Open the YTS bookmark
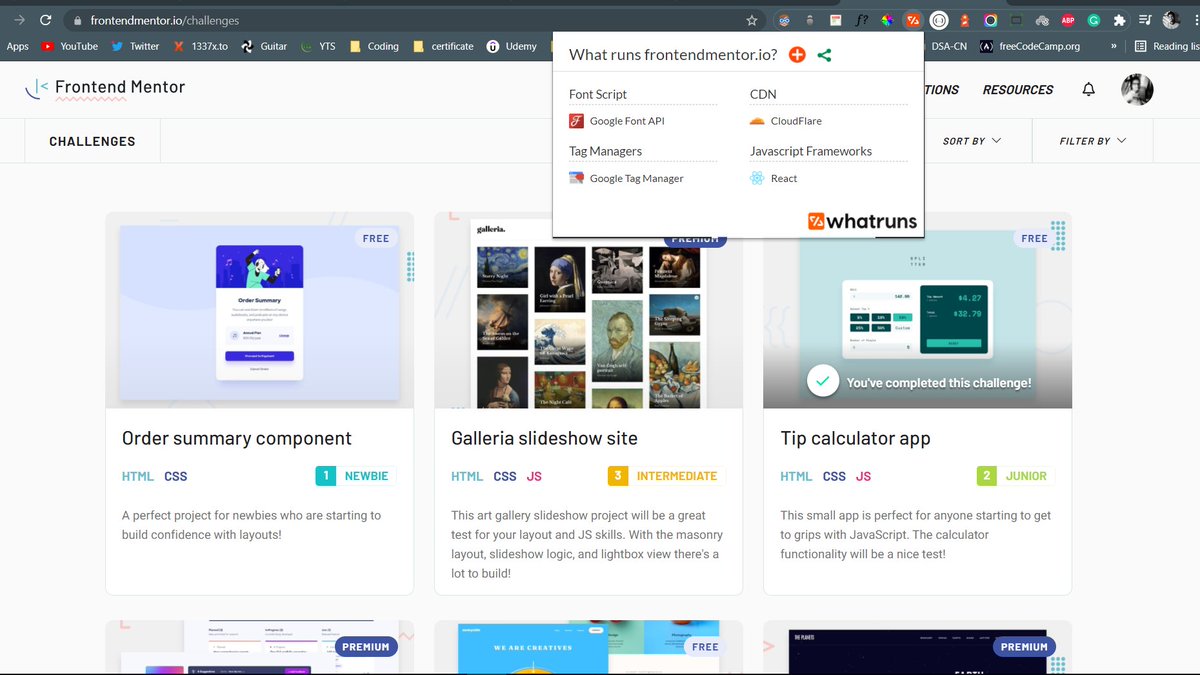Viewport: 1200px width, 675px height. click(x=319, y=46)
